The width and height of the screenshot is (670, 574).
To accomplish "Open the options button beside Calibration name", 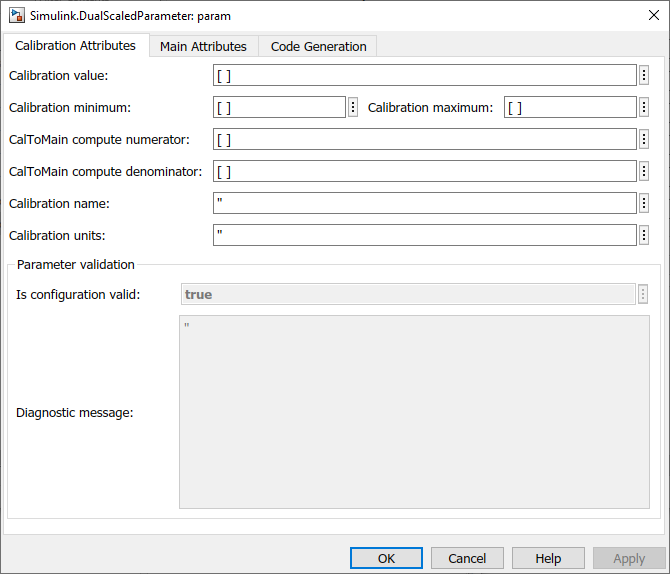I will coord(644,204).
